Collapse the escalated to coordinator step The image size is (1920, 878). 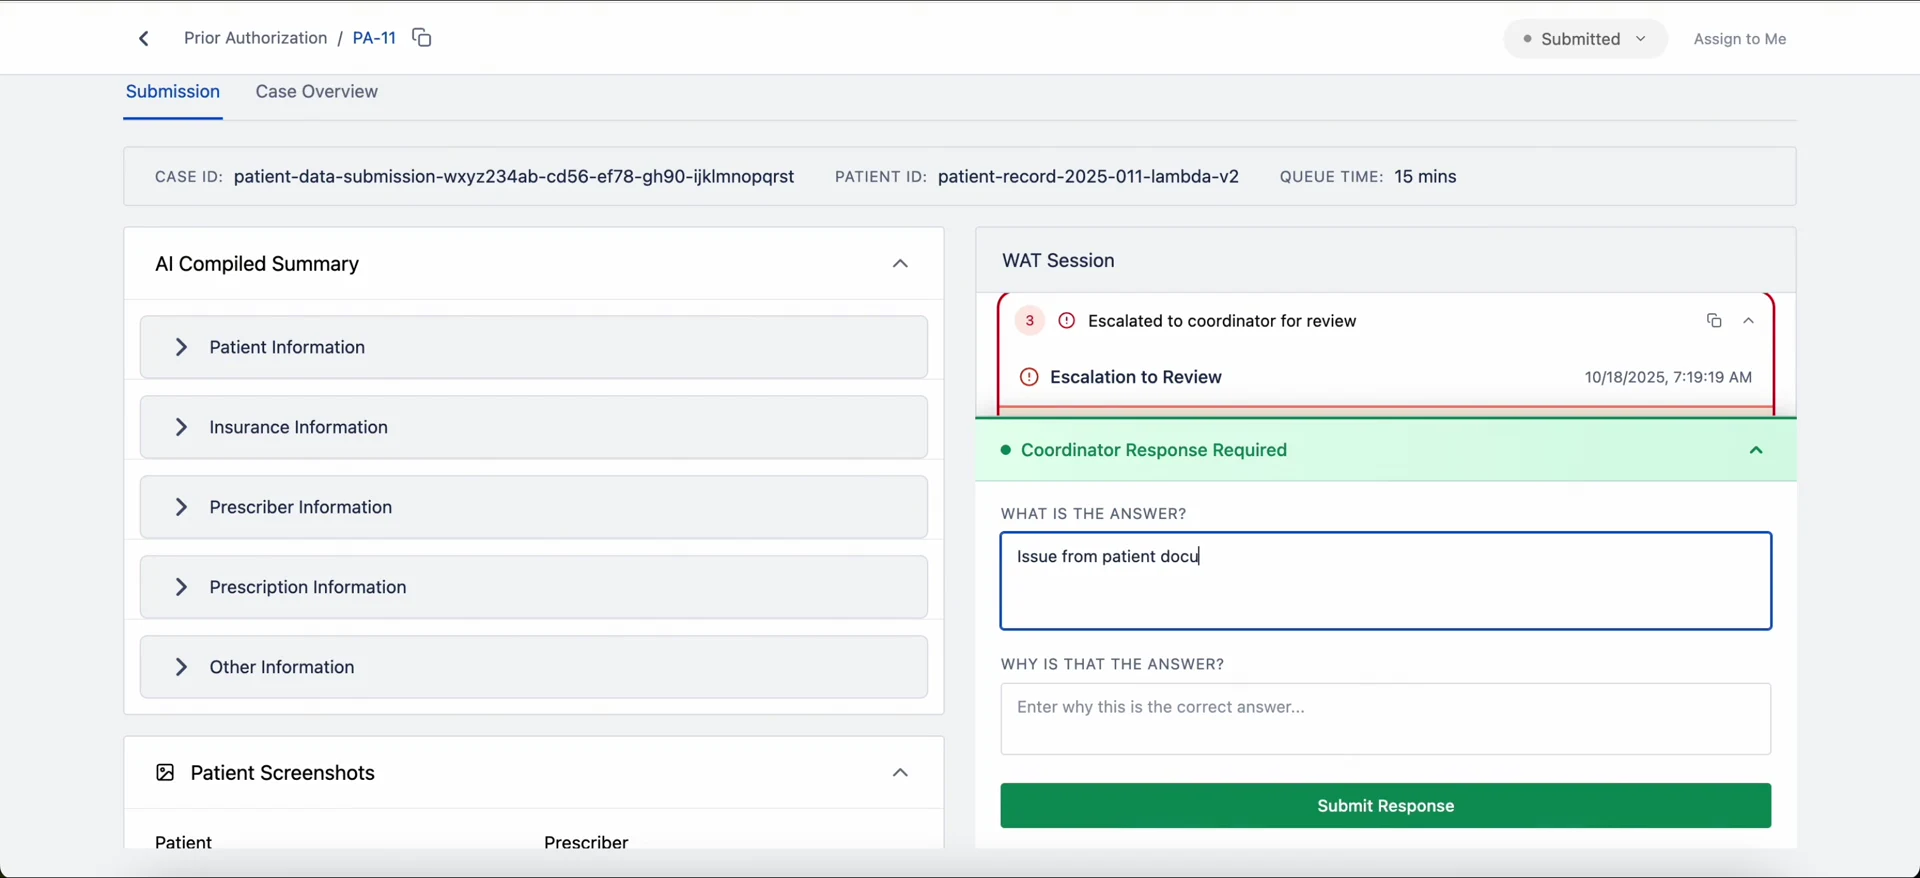tap(1749, 321)
